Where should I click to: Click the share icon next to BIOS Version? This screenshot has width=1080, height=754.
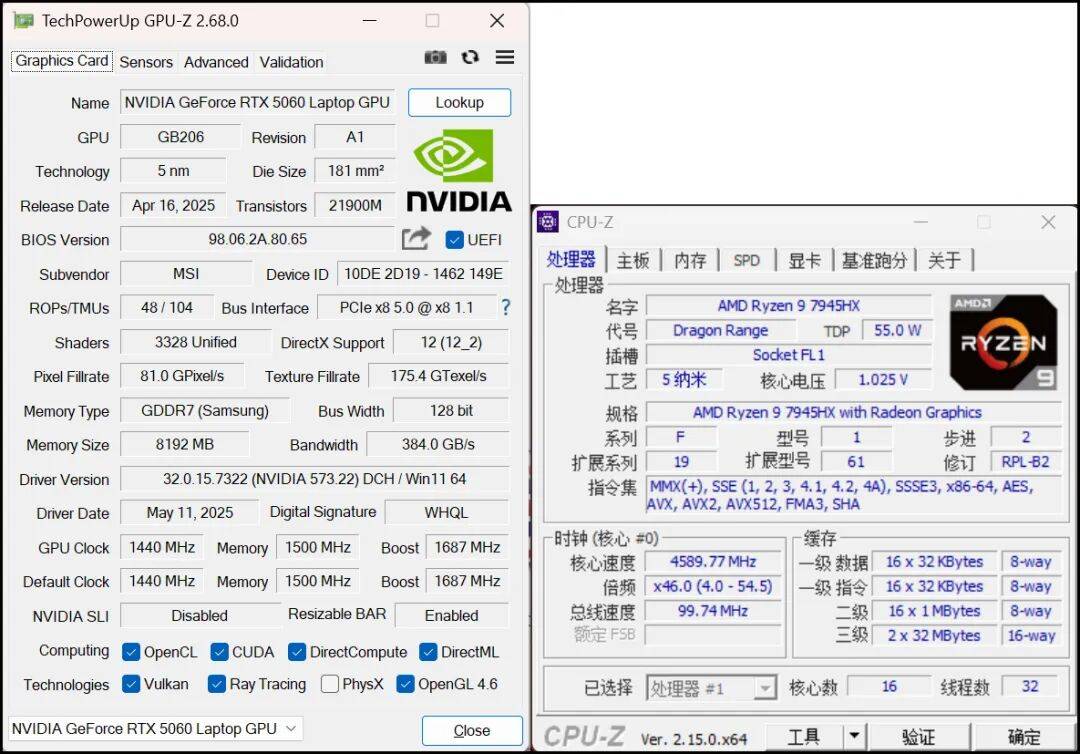415,239
